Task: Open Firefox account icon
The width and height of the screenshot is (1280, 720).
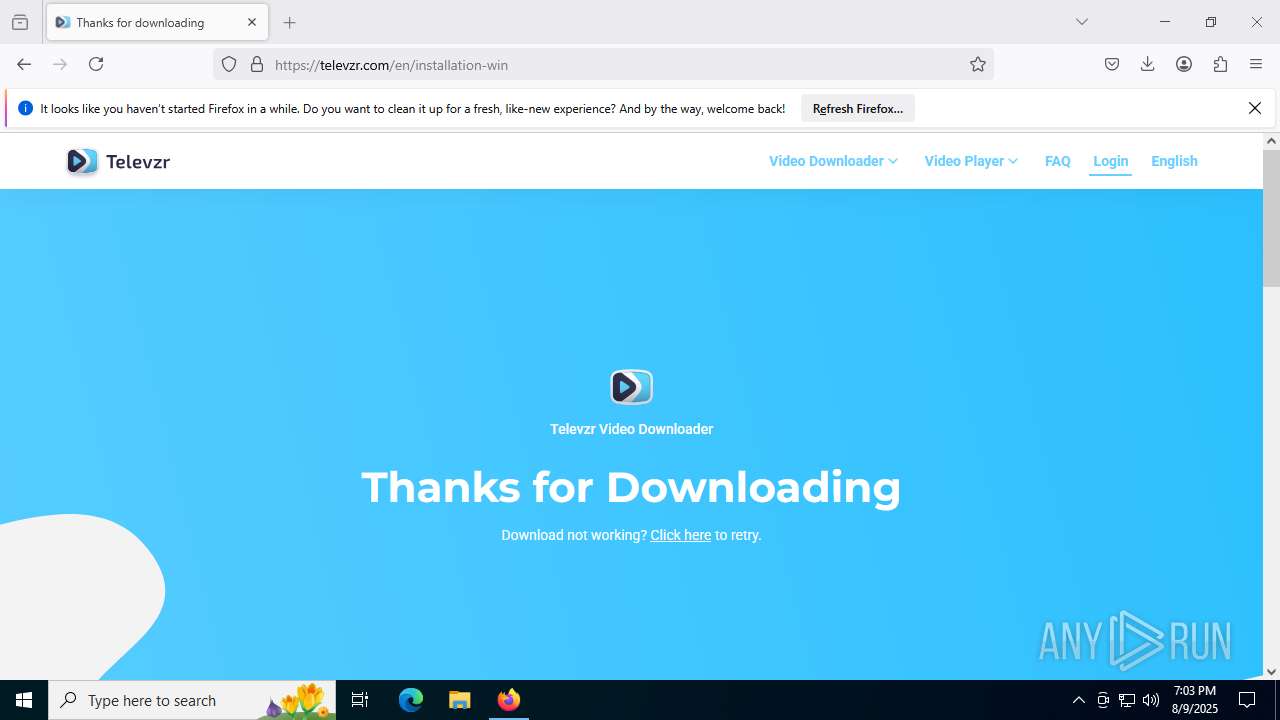Action: tap(1184, 64)
